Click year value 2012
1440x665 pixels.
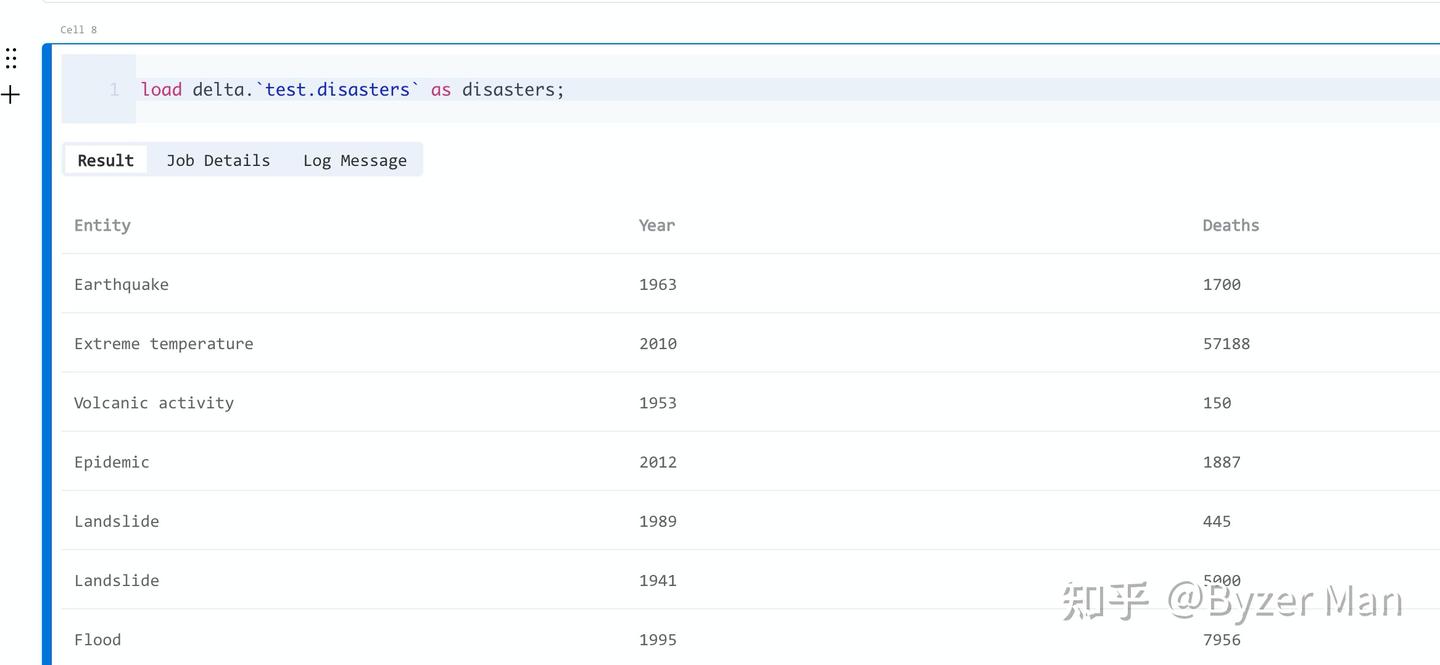coord(658,462)
